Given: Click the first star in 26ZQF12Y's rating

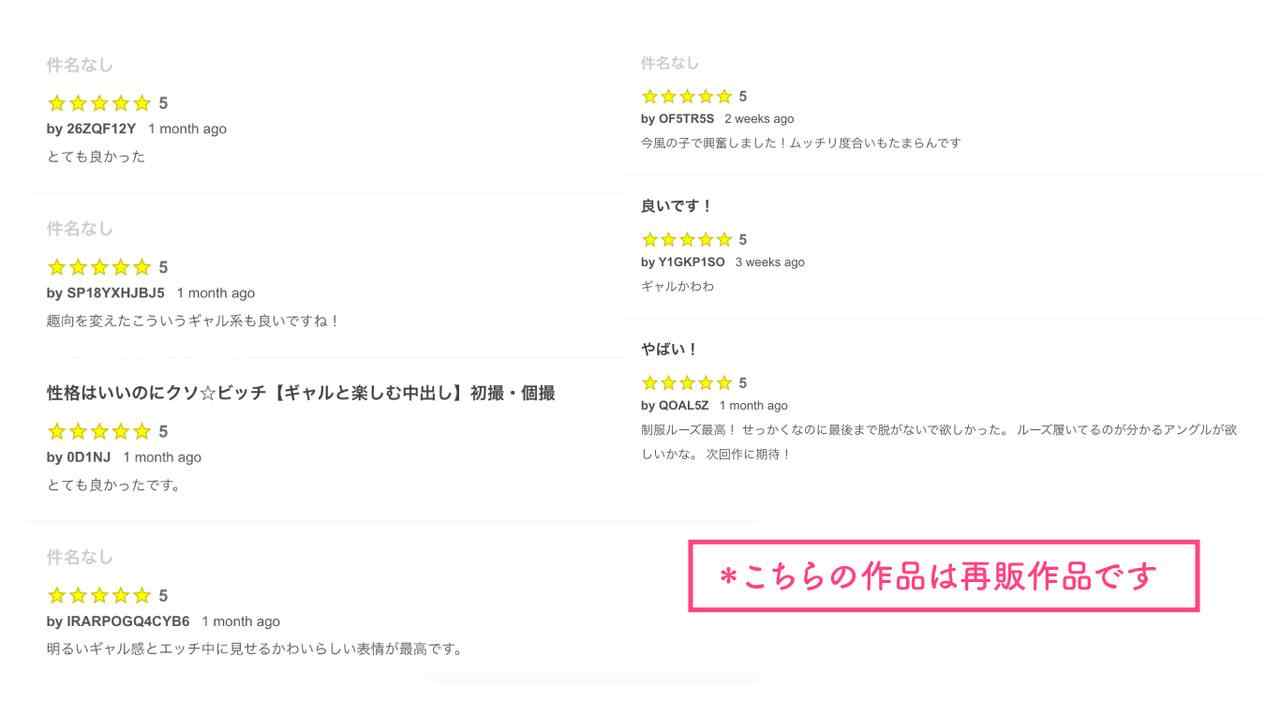Looking at the screenshot, I should click(x=56, y=103).
